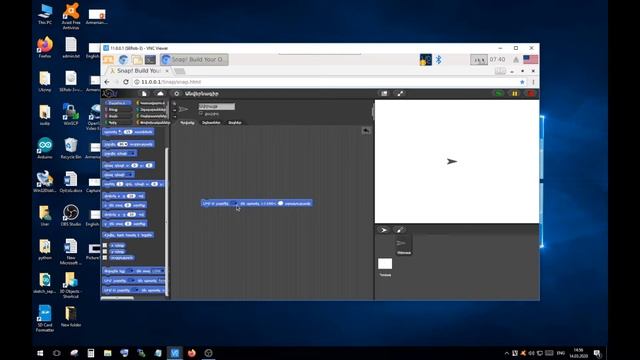Image resolution: width=640 pixels, height=360 pixels.
Task: Click the white oval slot on the script block
Action: coord(280,203)
